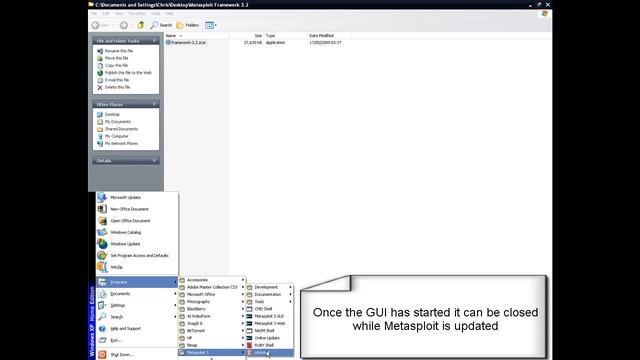
Task: Open the View menu
Action: tap(119, 13)
